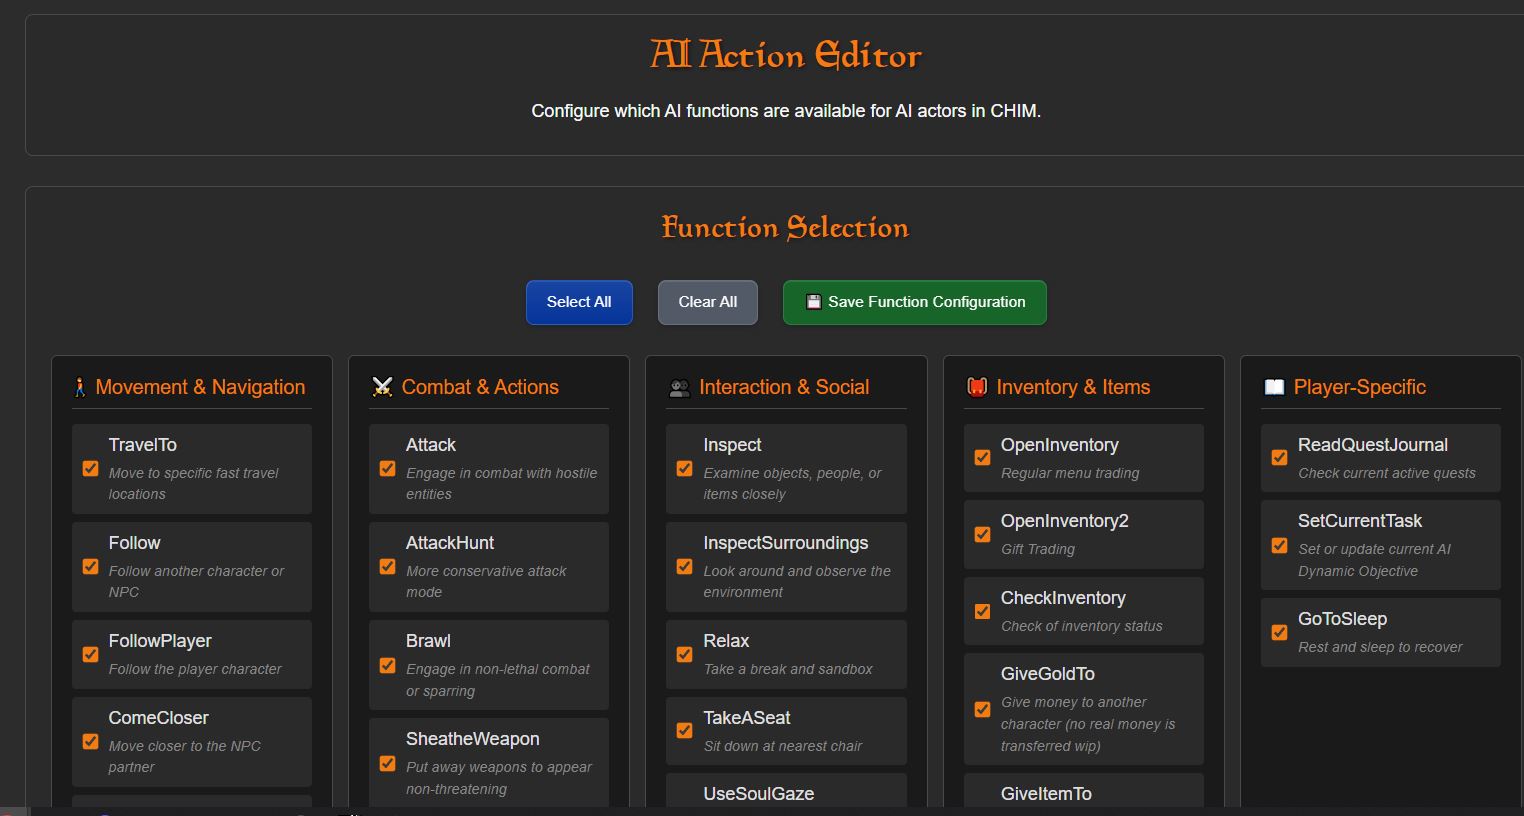Click the Interaction & Social heading
1524x816 pixels.
tap(784, 387)
